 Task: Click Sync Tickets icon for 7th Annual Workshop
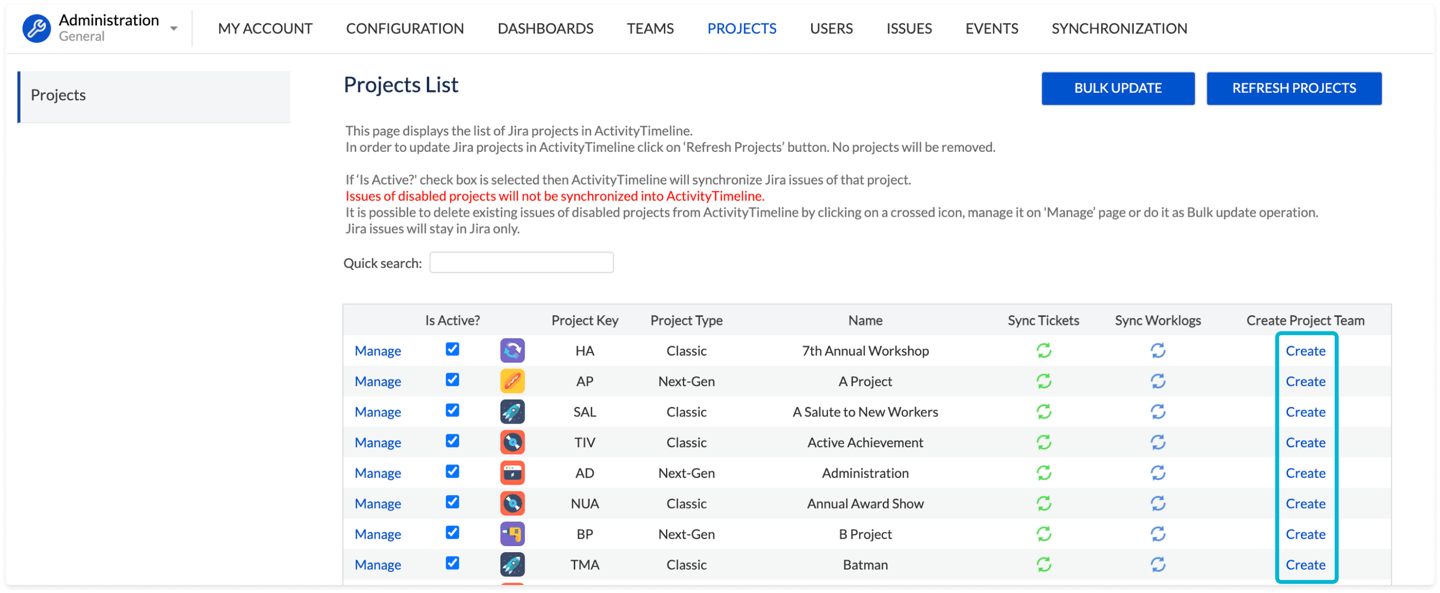pyautogui.click(x=1043, y=351)
